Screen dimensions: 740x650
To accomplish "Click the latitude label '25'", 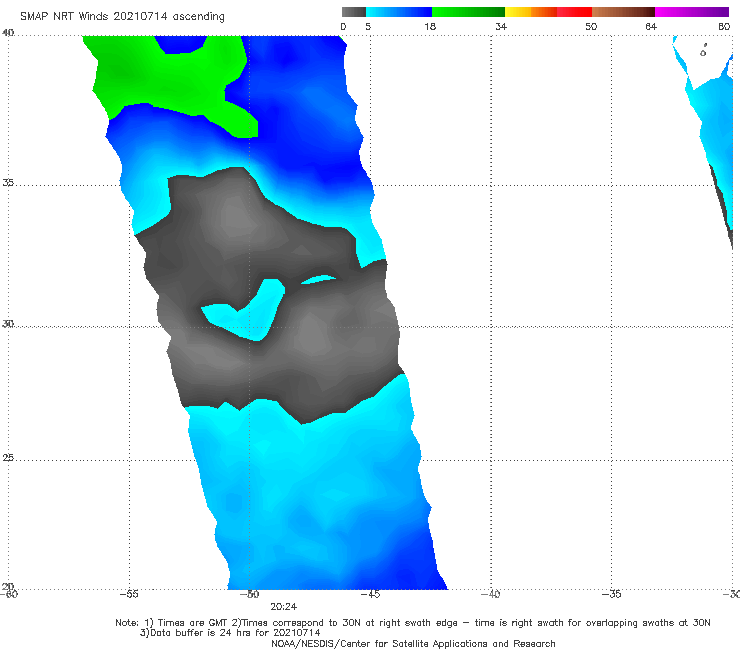I will click(8, 458).
